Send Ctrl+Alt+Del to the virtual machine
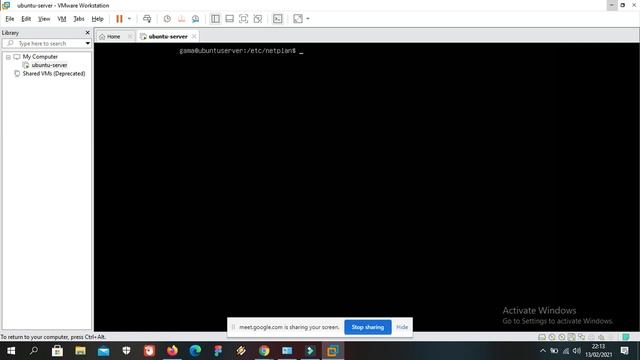 click(147, 19)
